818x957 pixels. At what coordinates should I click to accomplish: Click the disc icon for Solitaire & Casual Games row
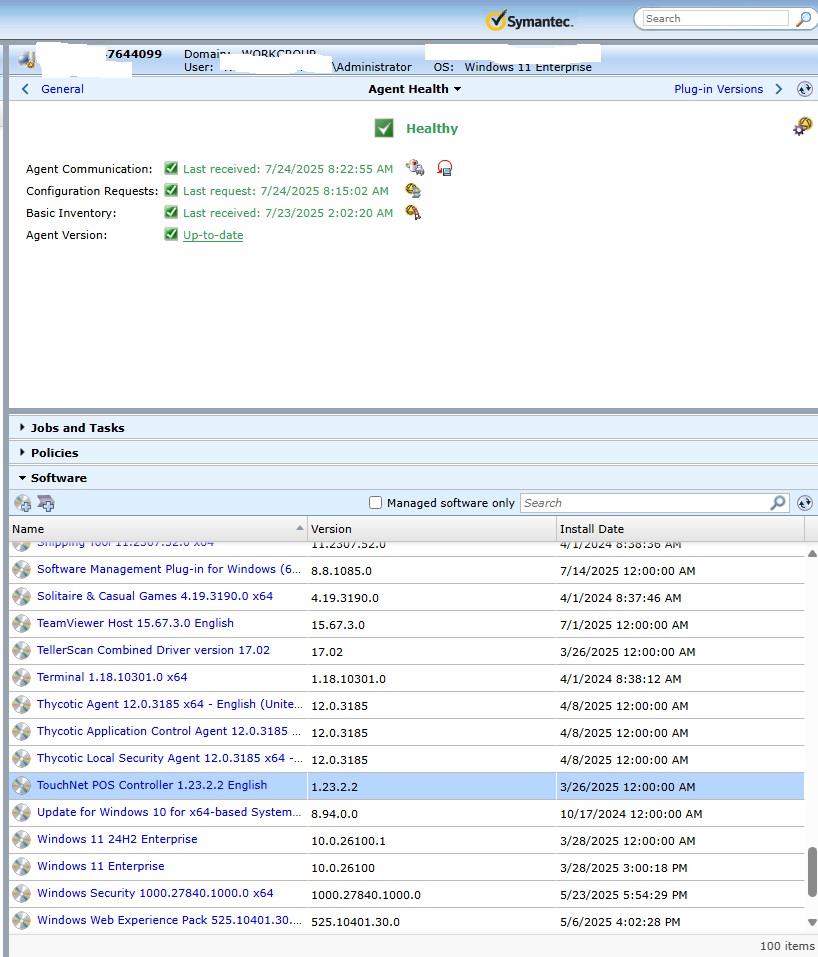coord(21,597)
